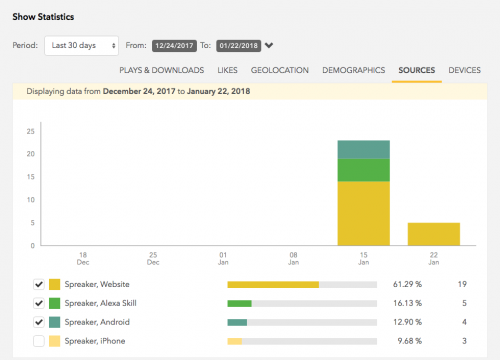Click the 'Displaying data from' banner text
The width and height of the screenshot is (500, 360).
[63, 91]
